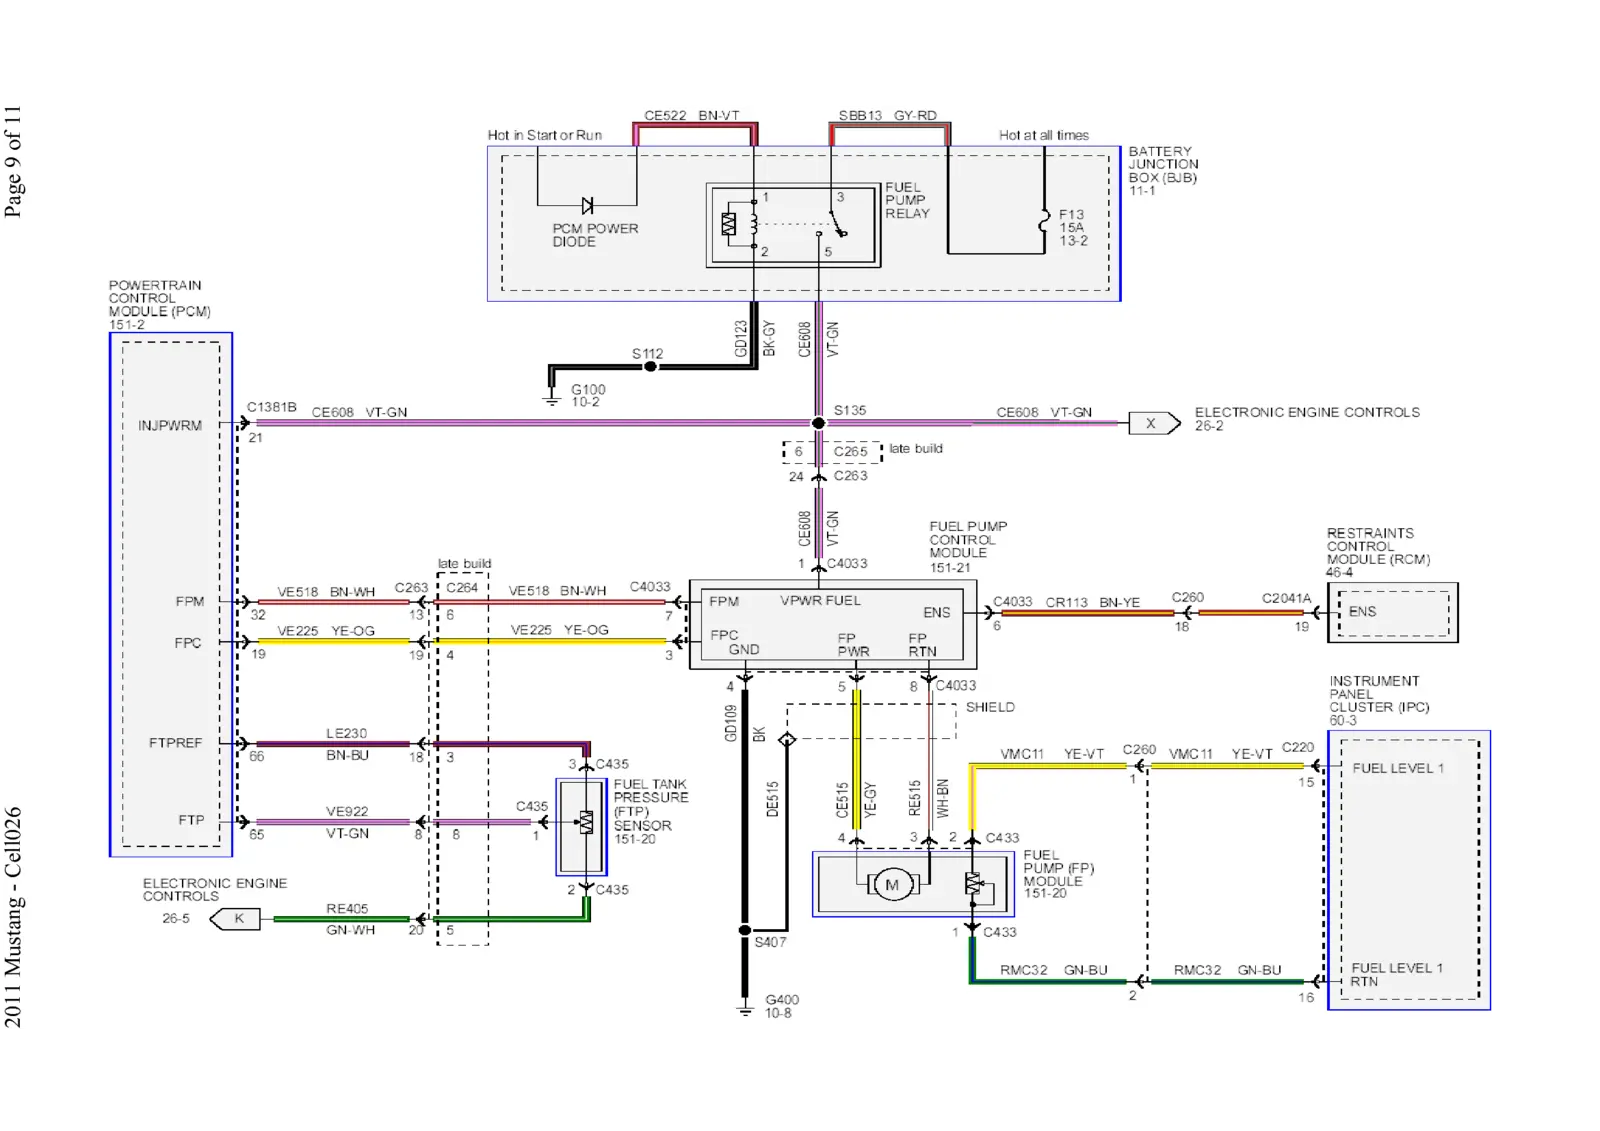Select the ELECTRONIC ENGINE CONTROLS 26-2 reference
1600x1131 pixels.
tap(1307, 419)
